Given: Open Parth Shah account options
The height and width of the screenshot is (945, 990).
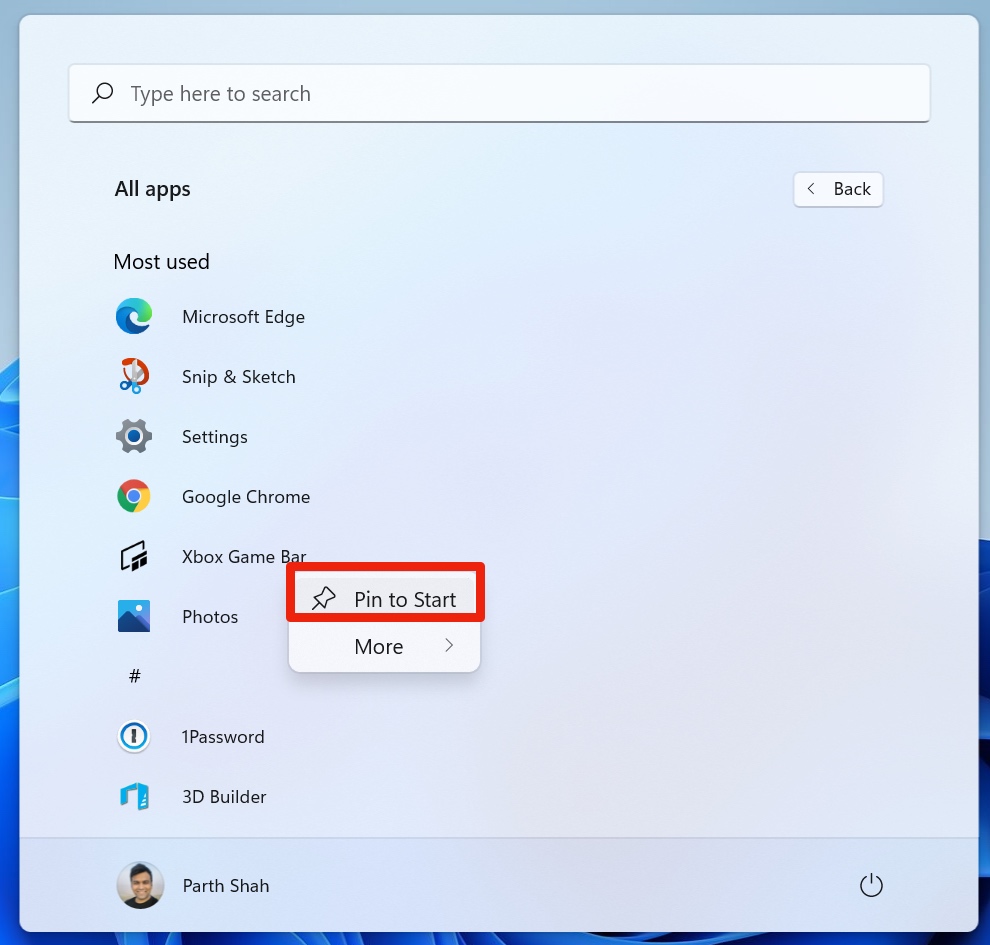Looking at the screenshot, I should (x=225, y=885).
